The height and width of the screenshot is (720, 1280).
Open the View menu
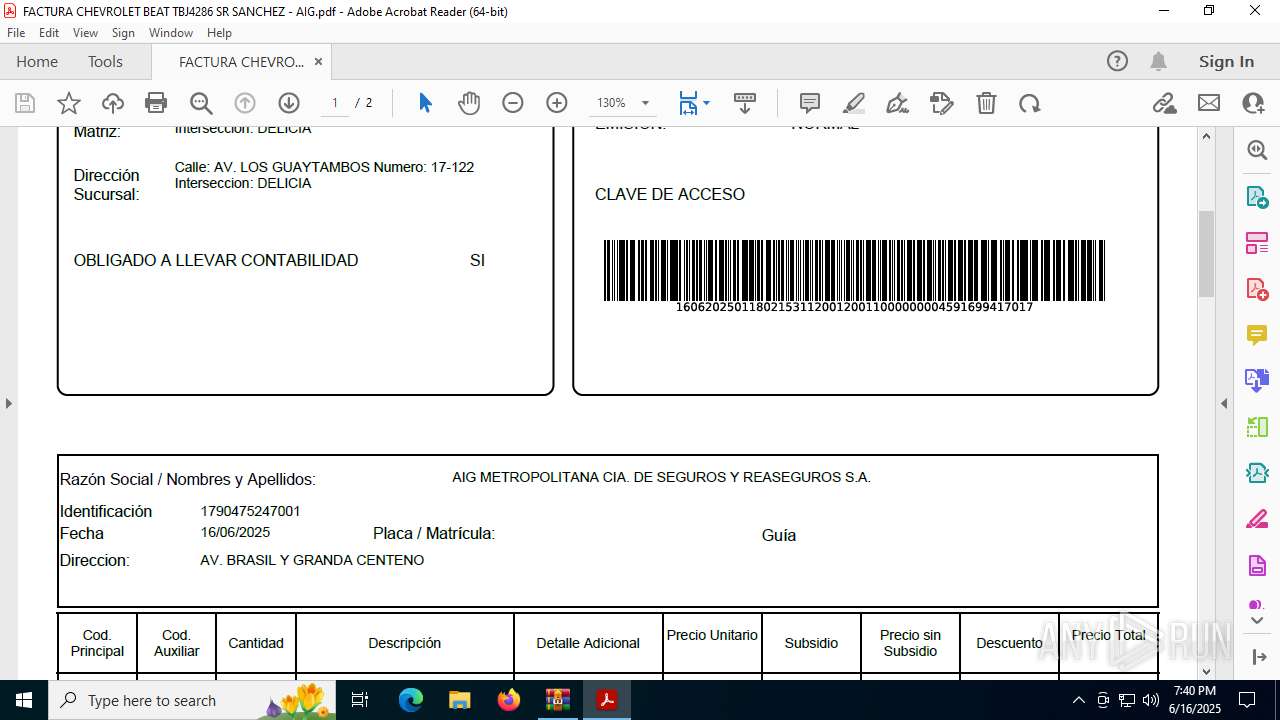[x=85, y=33]
